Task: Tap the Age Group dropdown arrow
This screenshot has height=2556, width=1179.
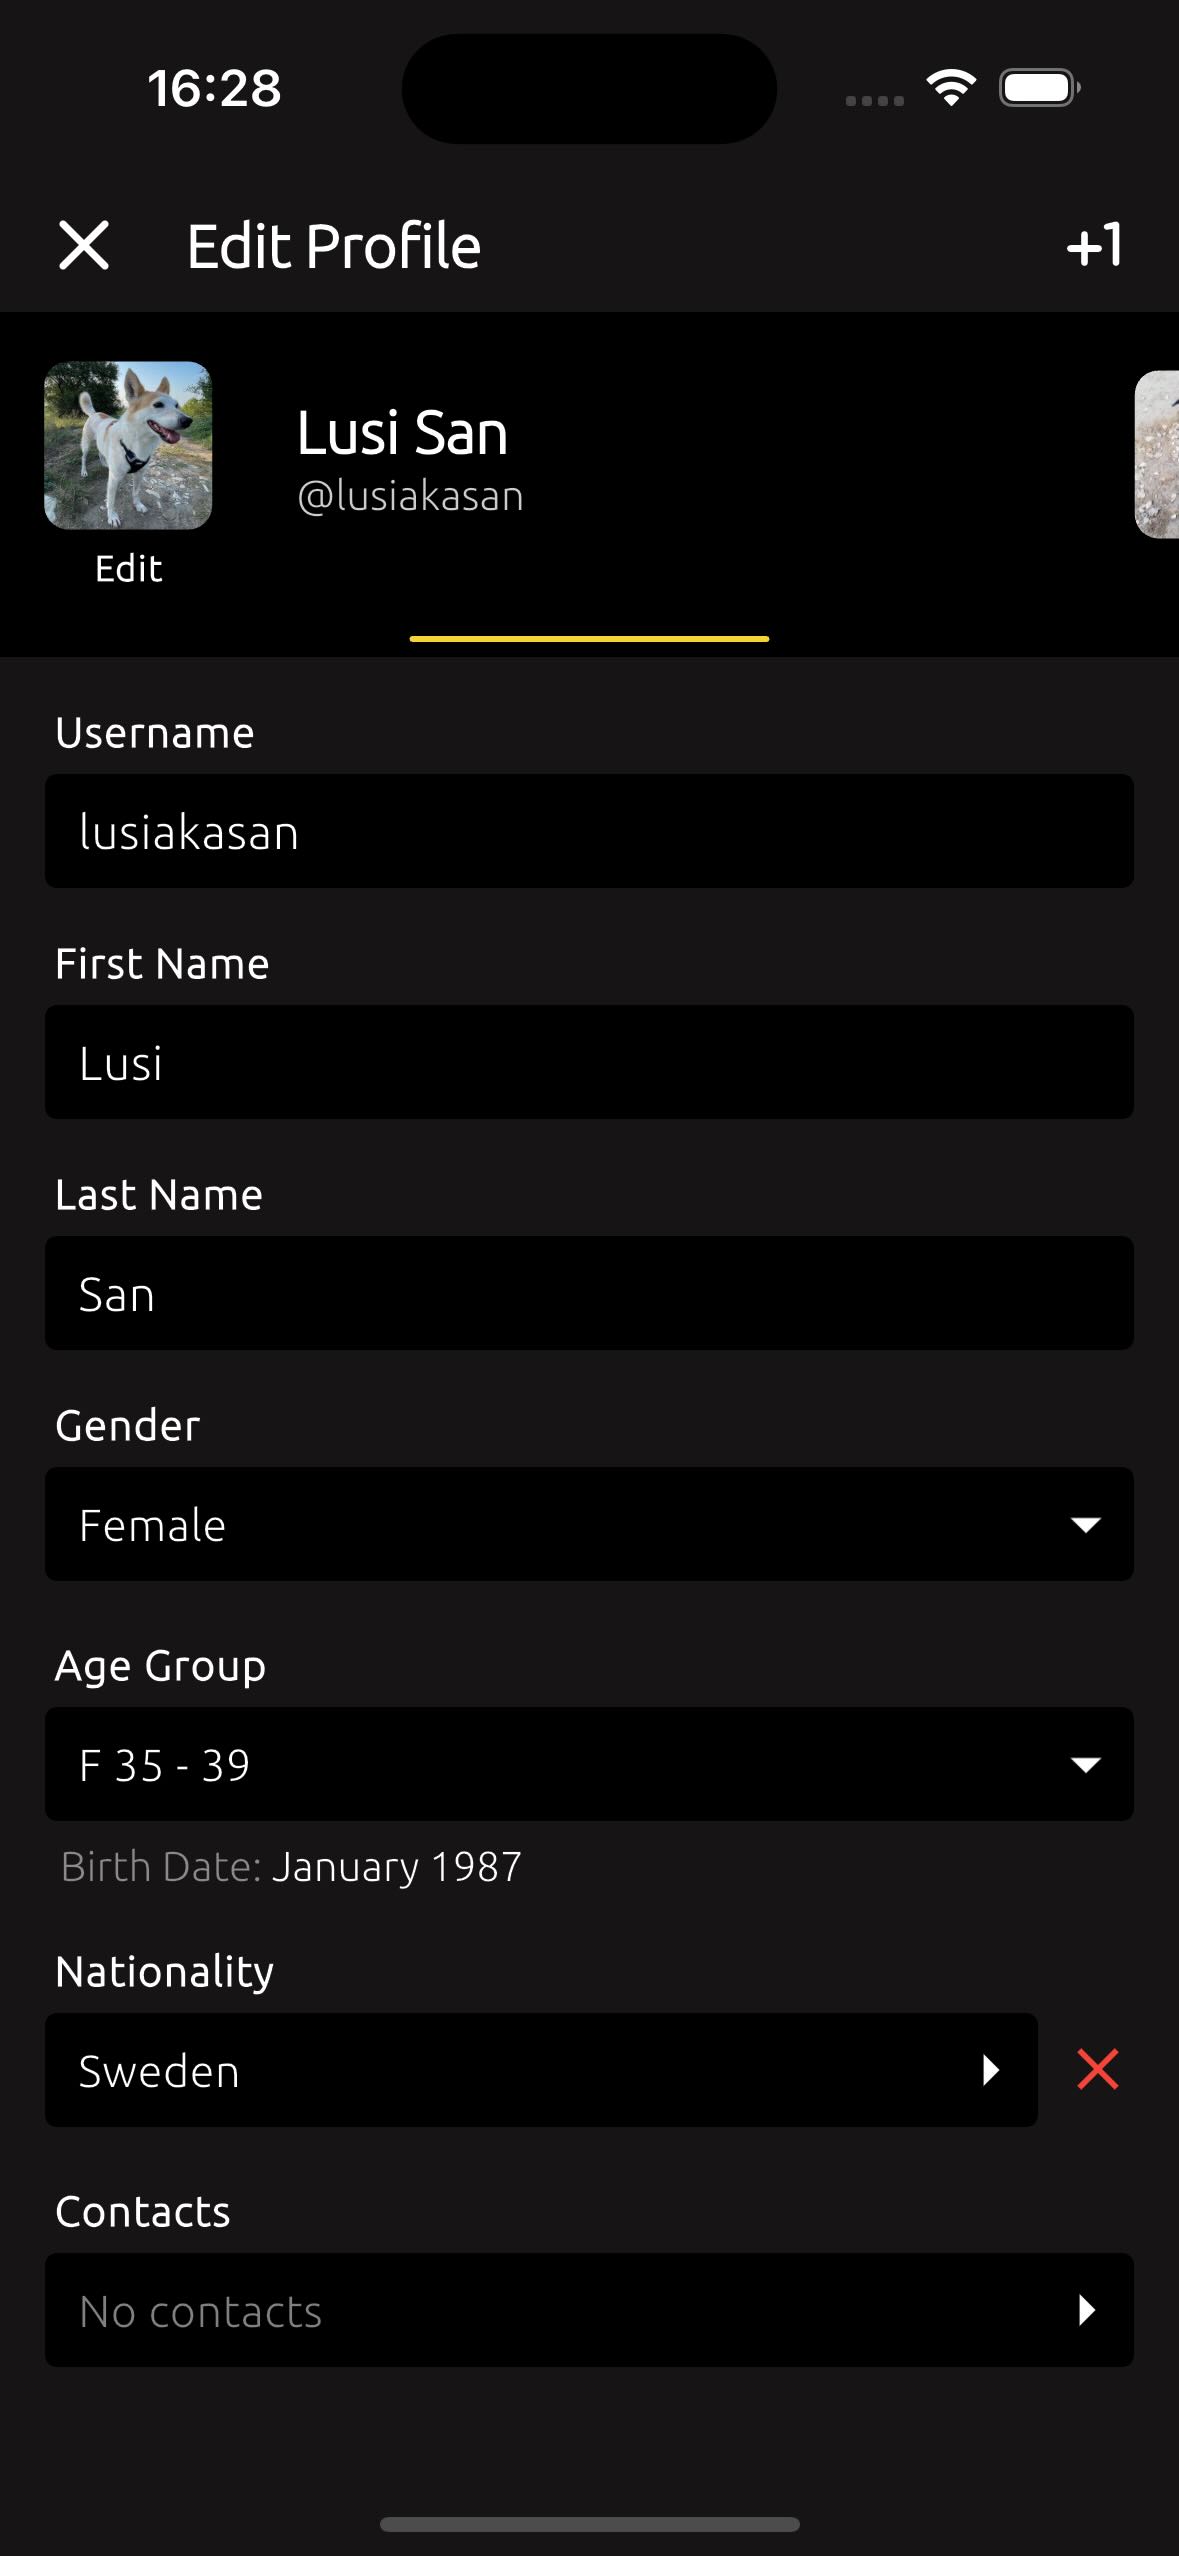Action: click(1085, 1764)
